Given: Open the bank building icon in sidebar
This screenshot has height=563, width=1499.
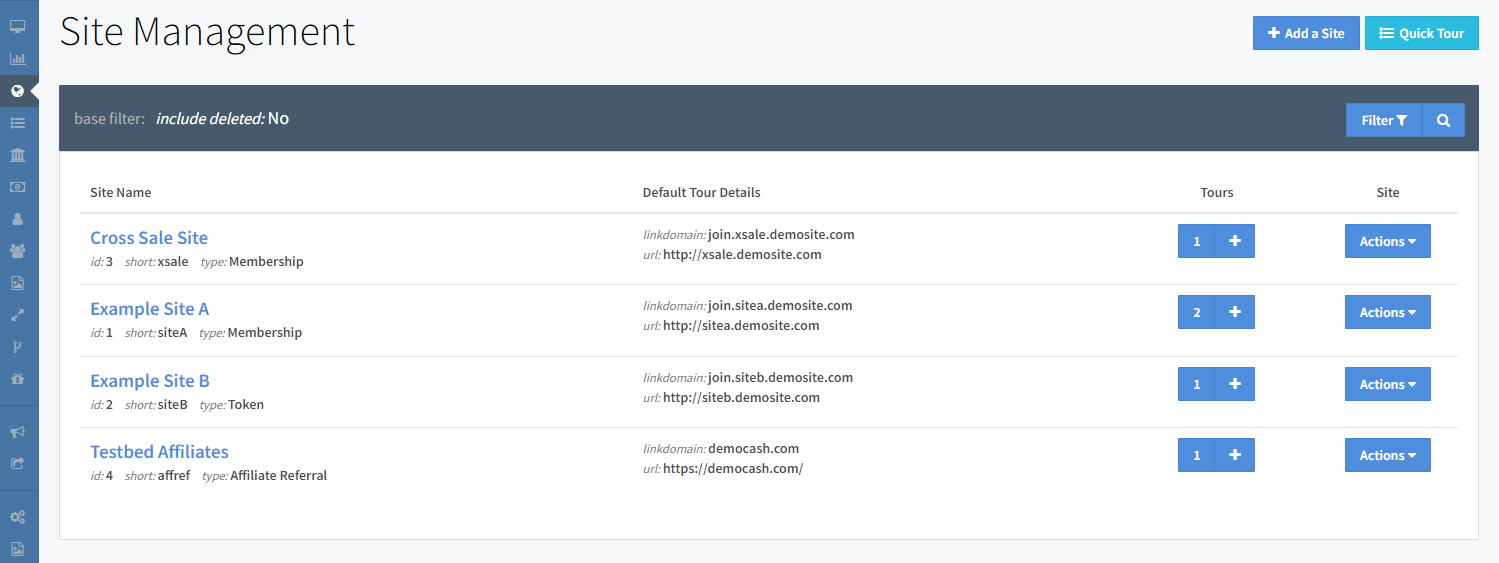Looking at the screenshot, I should (17, 155).
